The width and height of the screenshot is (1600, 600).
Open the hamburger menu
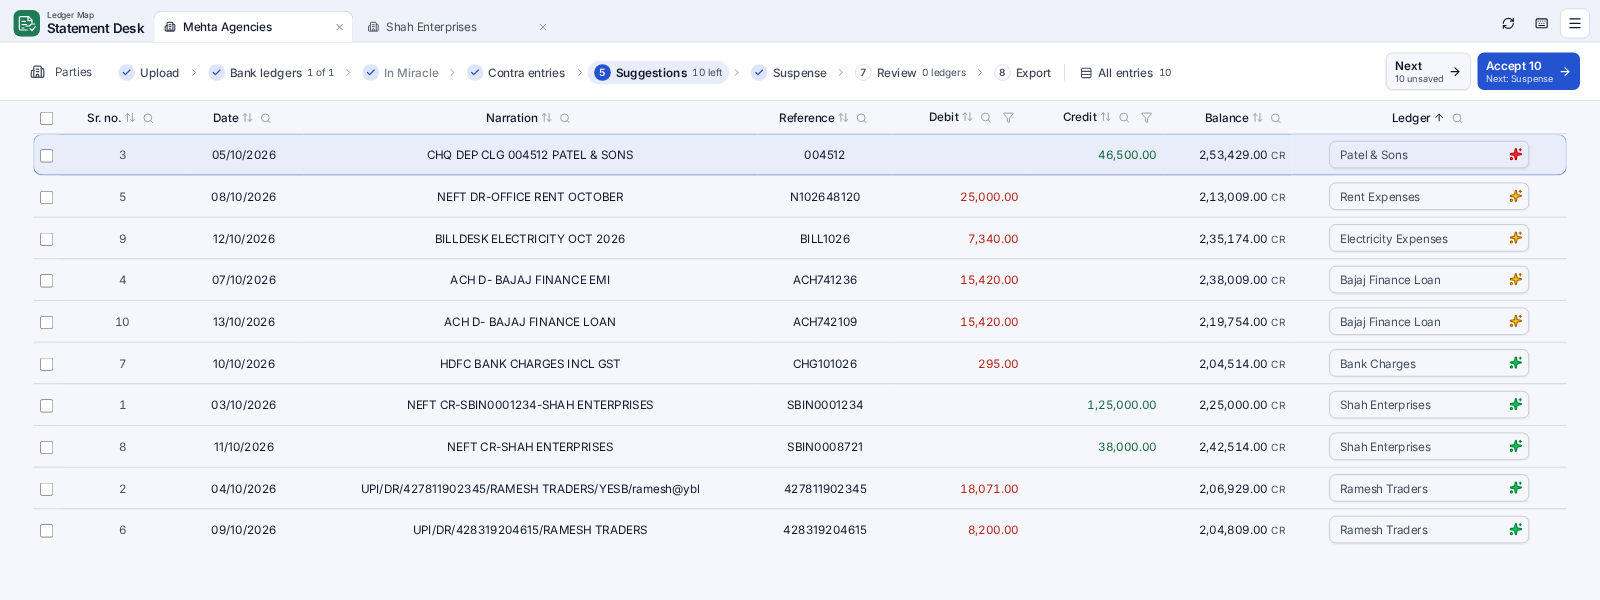pyautogui.click(x=1575, y=23)
